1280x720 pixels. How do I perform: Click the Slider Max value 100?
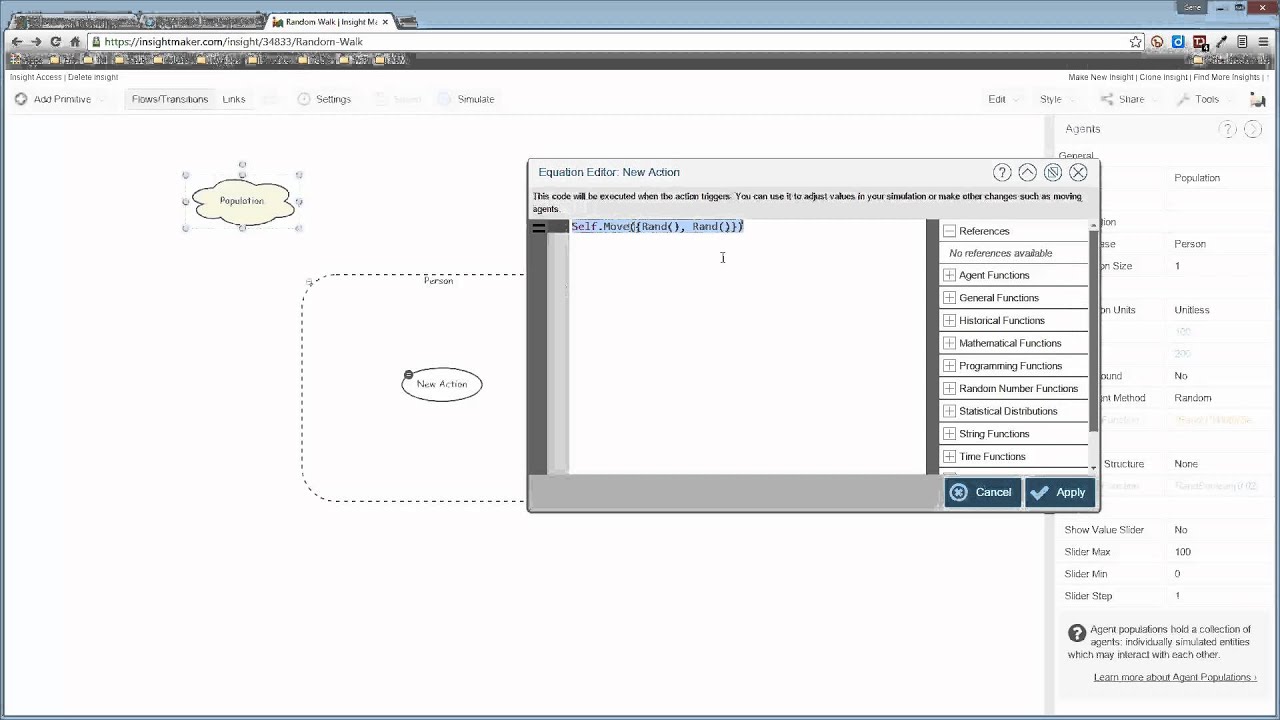pos(1182,552)
